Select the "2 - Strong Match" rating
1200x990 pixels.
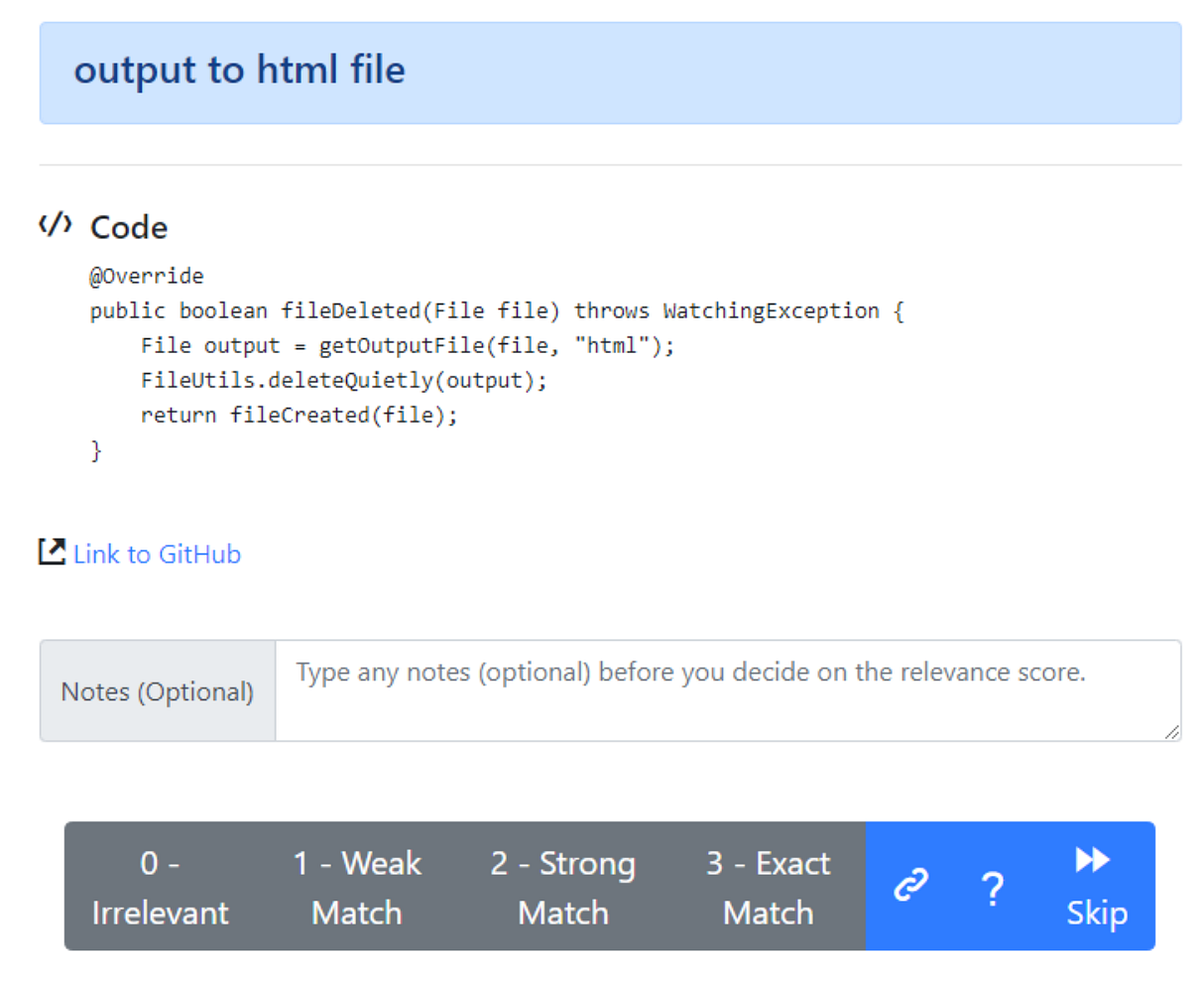[x=563, y=886]
